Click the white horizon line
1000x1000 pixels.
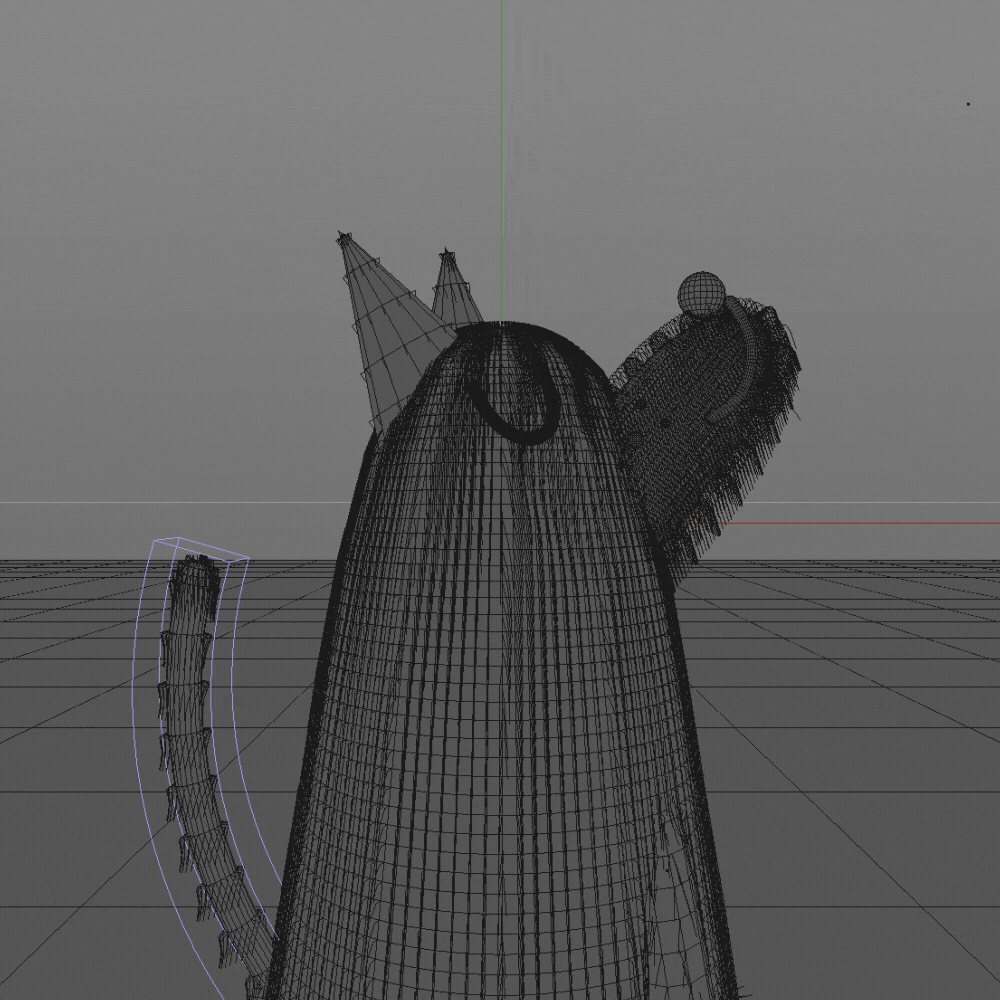point(150,503)
